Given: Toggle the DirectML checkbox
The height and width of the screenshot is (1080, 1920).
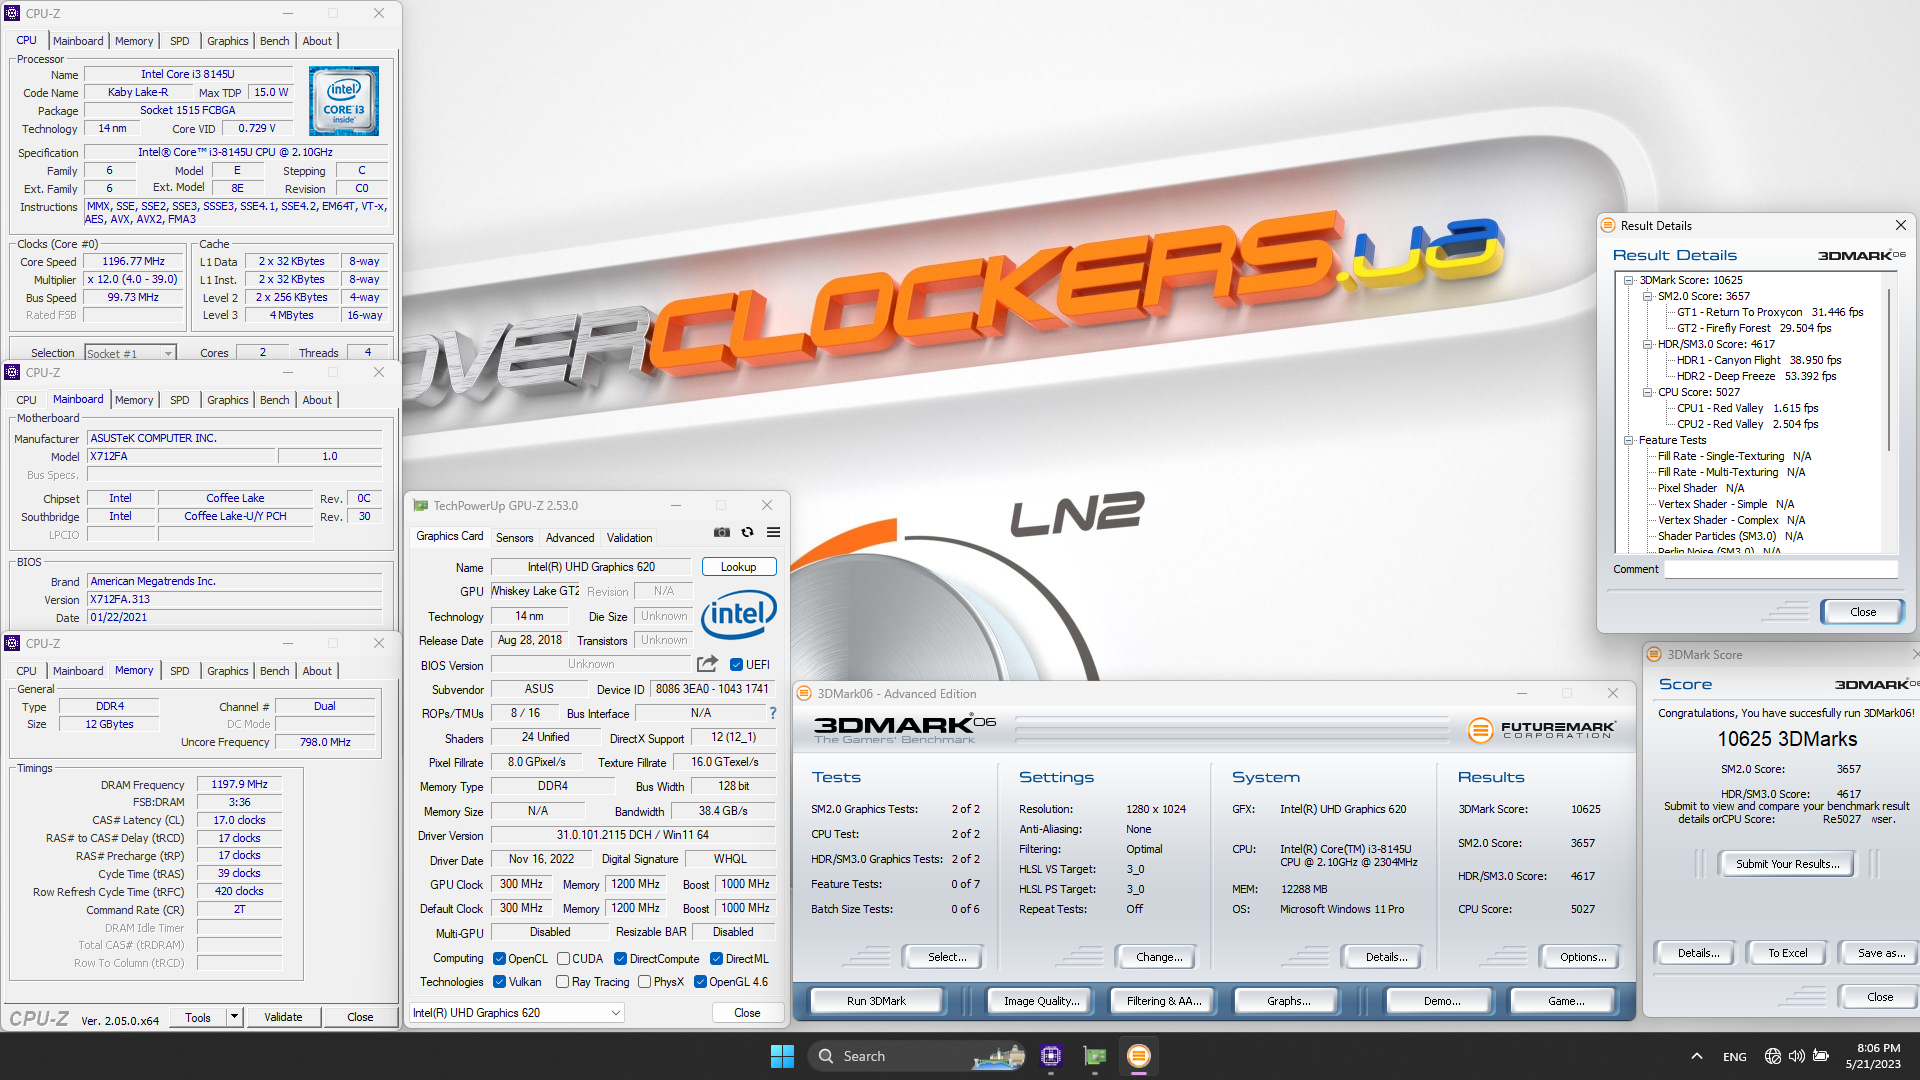Looking at the screenshot, I should (716, 958).
